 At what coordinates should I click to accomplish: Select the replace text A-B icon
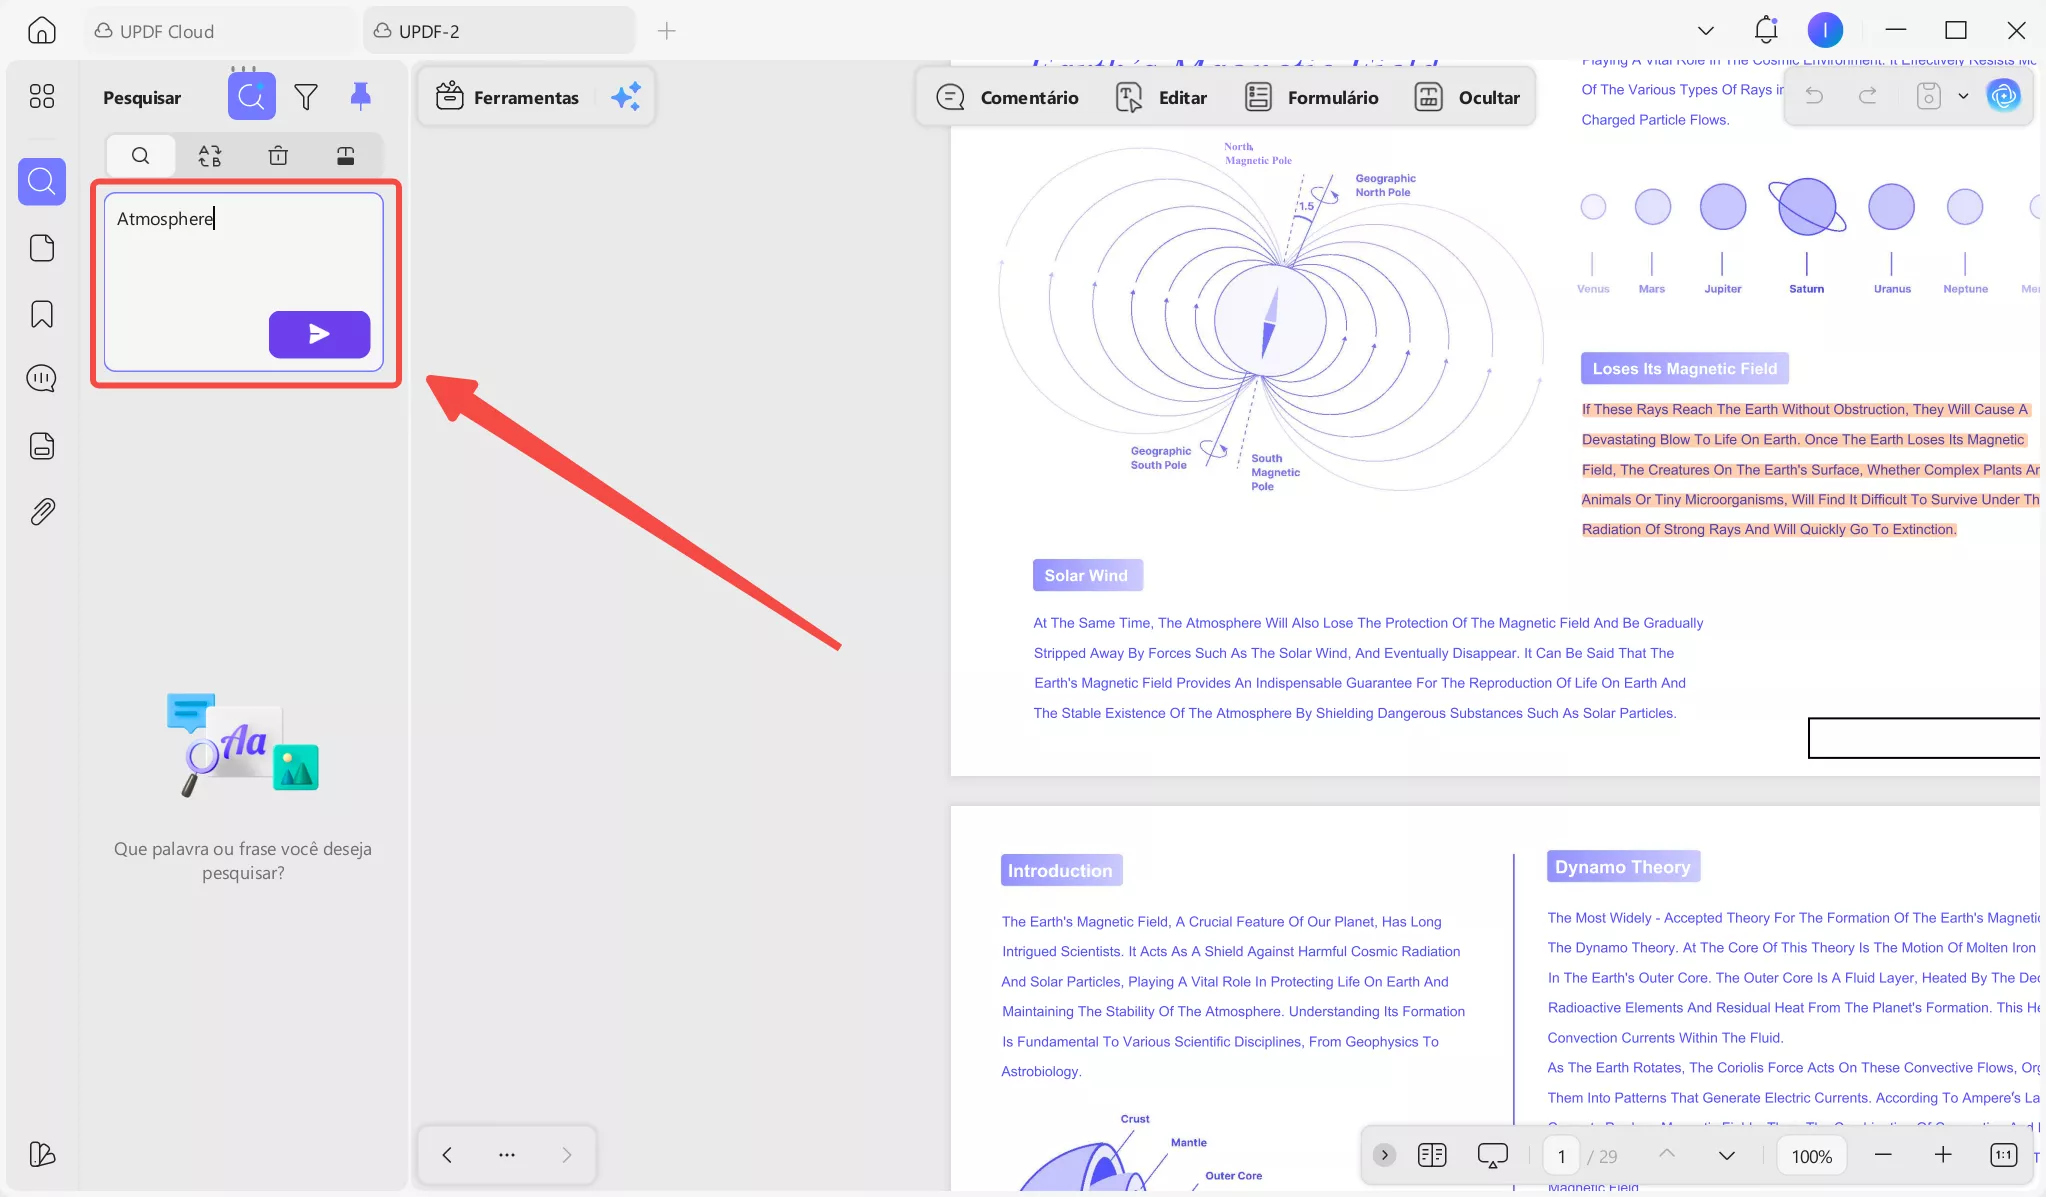click(209, 156)
